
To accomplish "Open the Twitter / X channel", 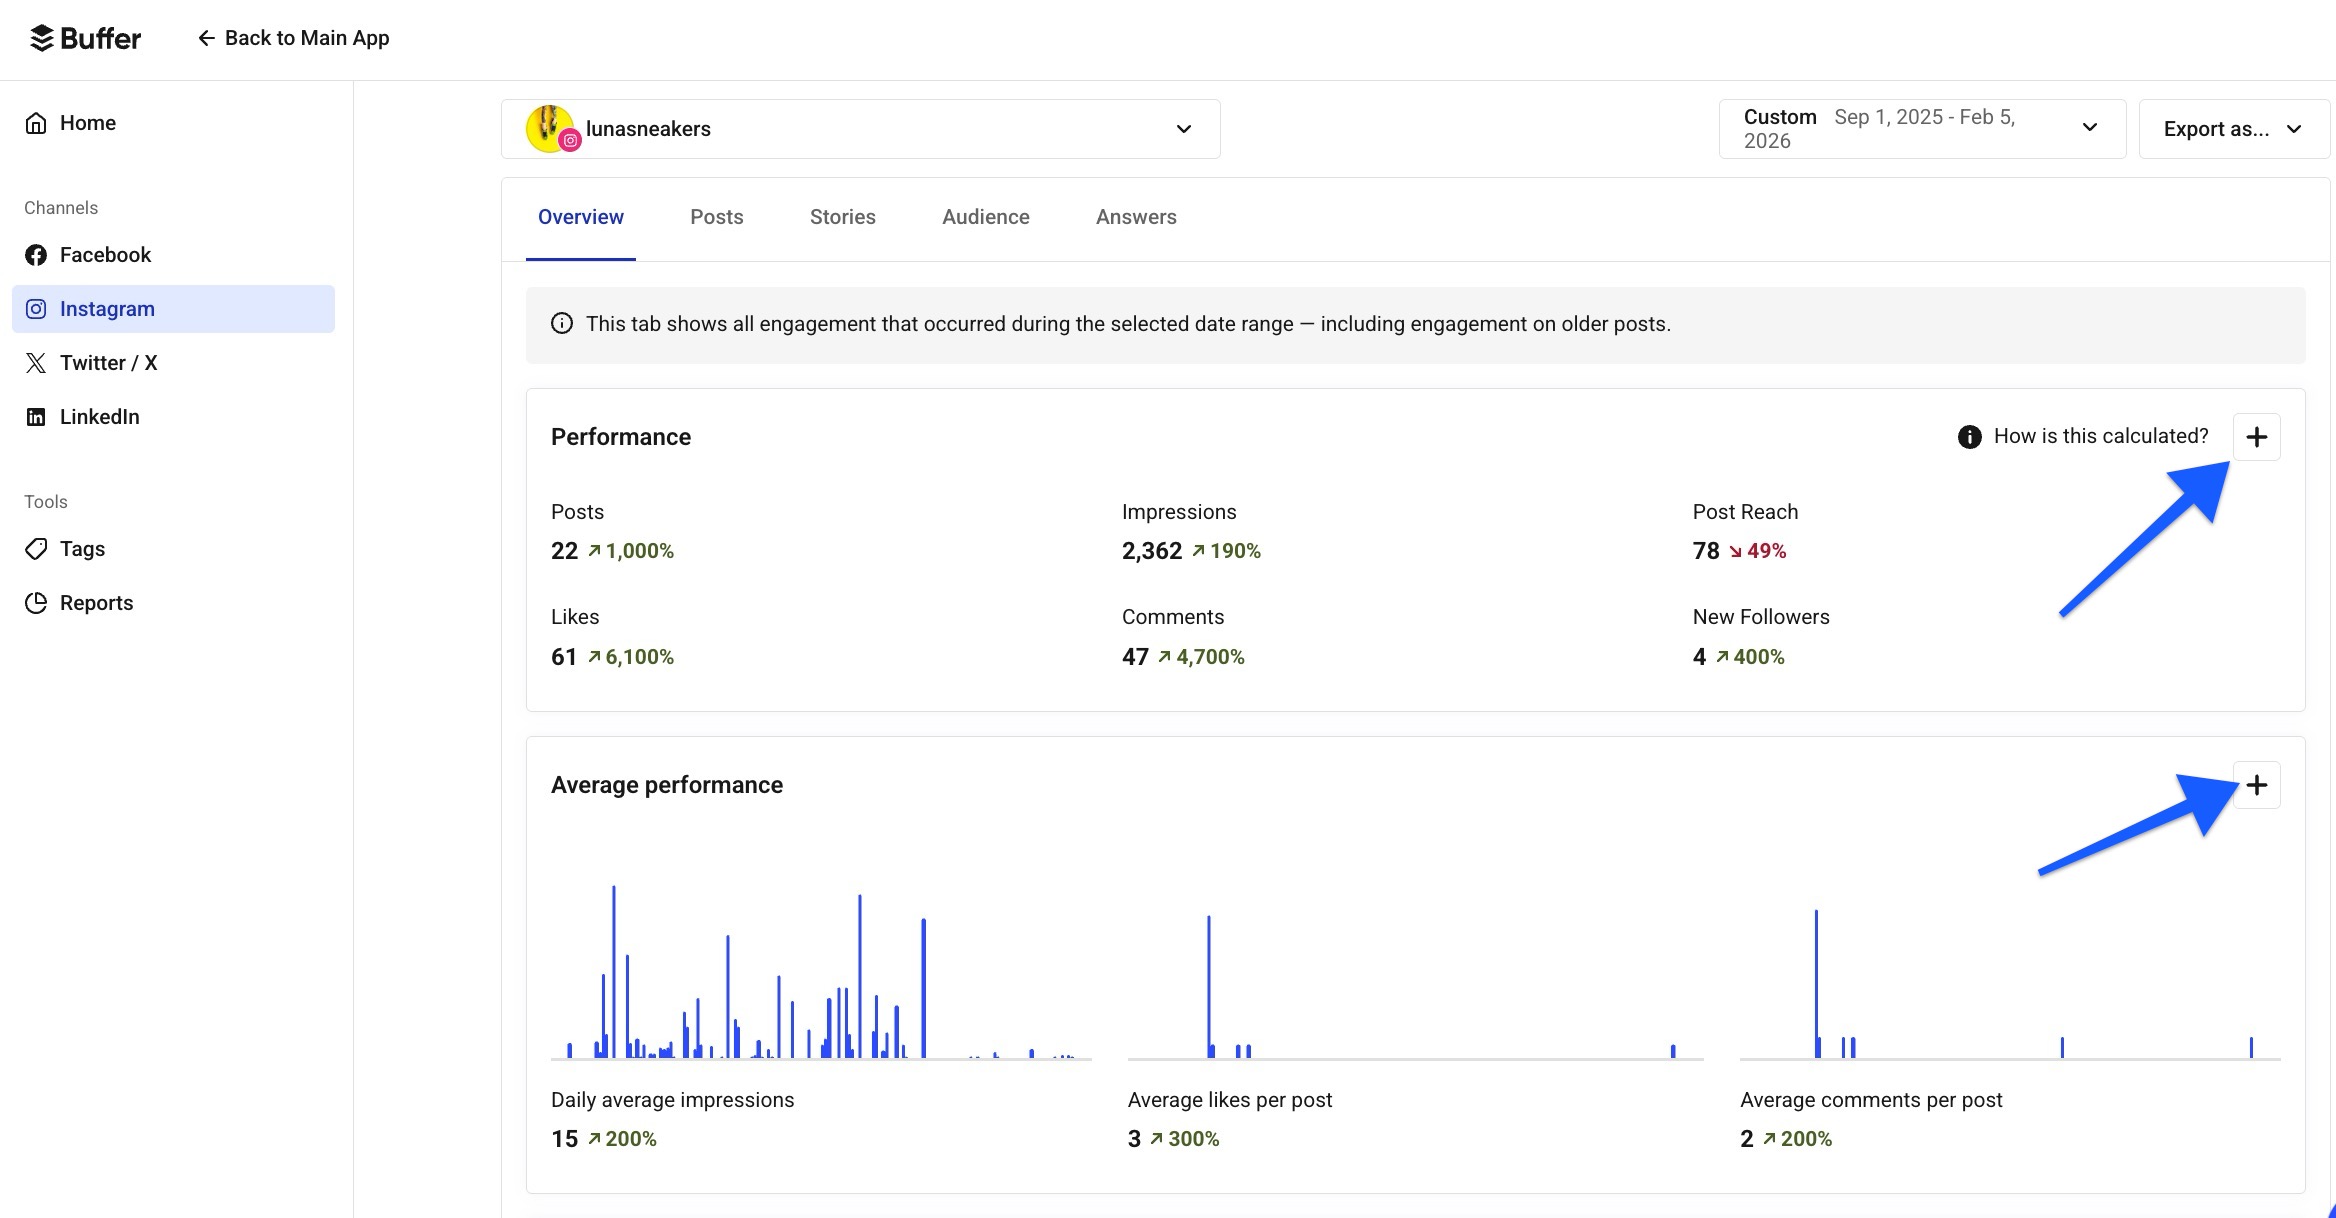I will [x=36, y=362].
